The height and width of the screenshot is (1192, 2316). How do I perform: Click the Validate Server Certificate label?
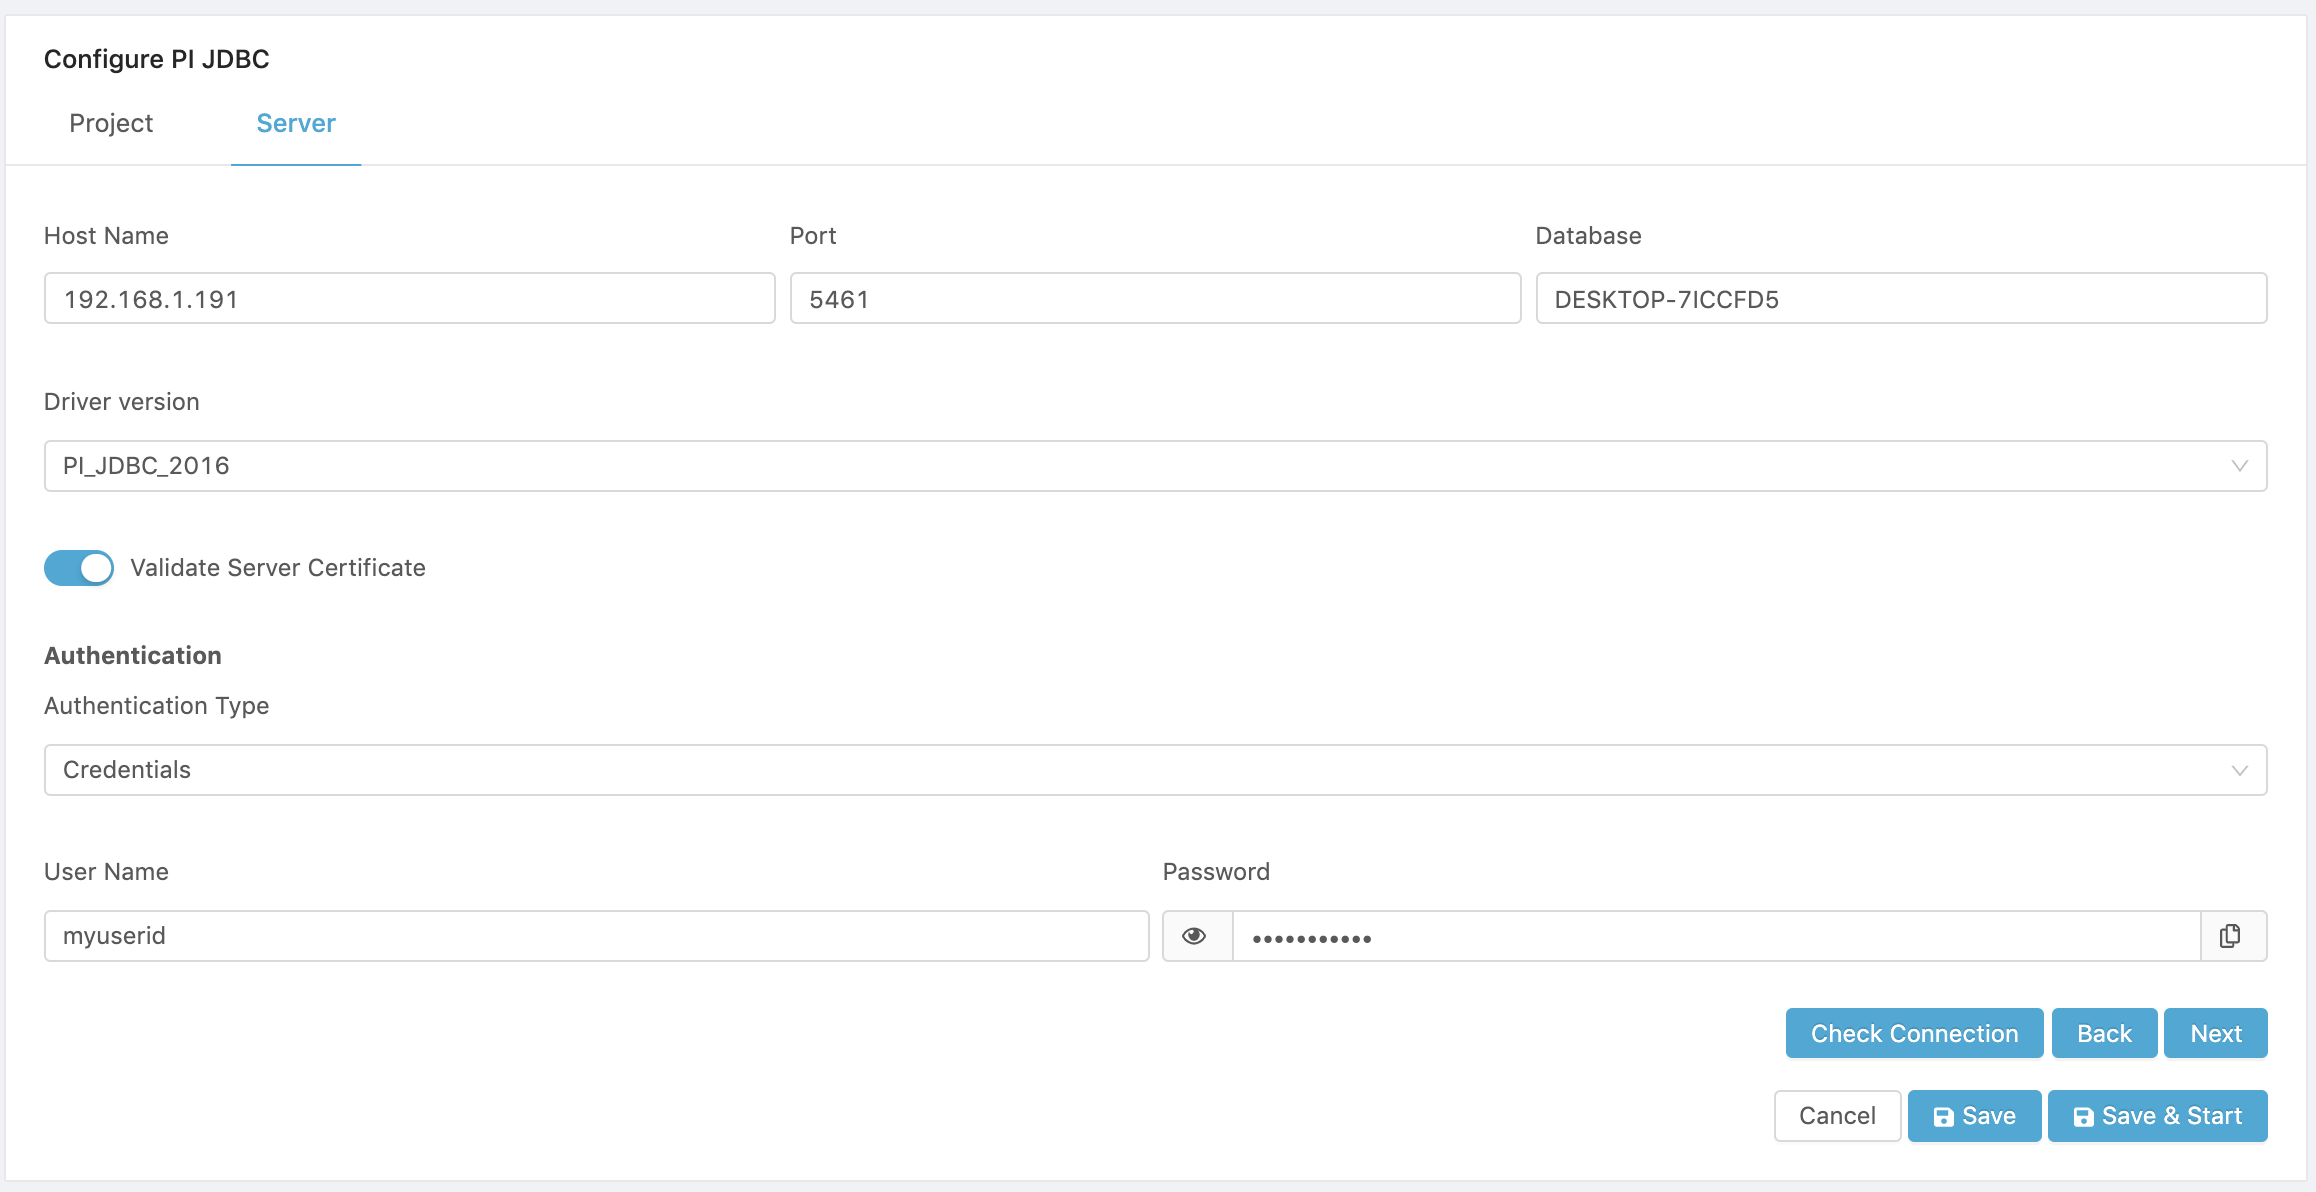pos(278,568)
